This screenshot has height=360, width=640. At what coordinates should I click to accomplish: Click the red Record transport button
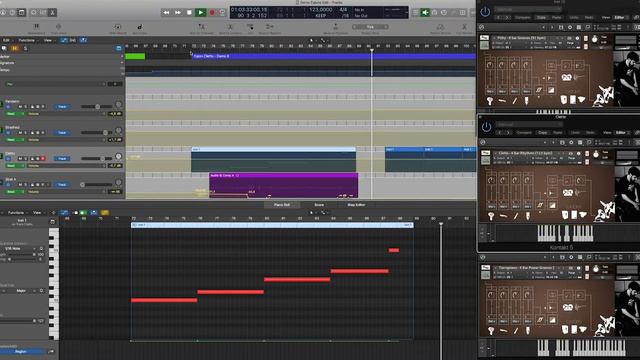[212, 13]
